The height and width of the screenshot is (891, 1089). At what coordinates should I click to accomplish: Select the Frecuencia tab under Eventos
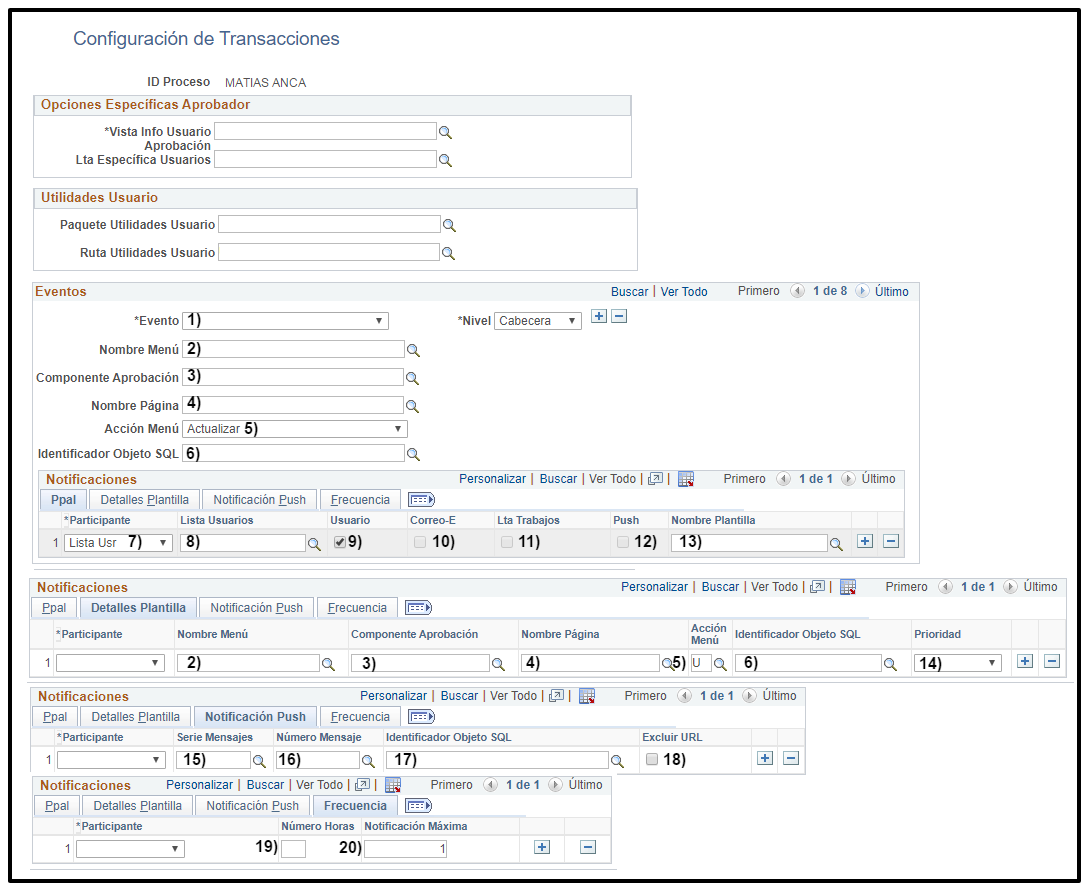(x=361, y=499)
